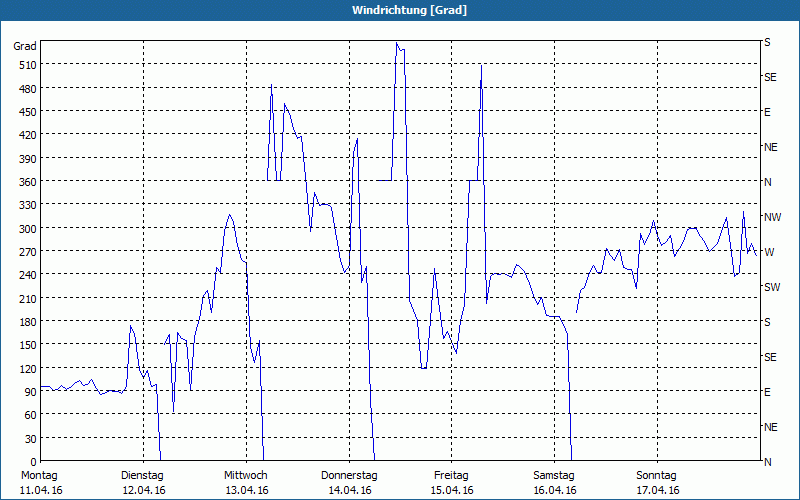This screenshot has height=500, width=800.
Task: Click the "N" compass label level with 0
Action: tap(768, 462)
